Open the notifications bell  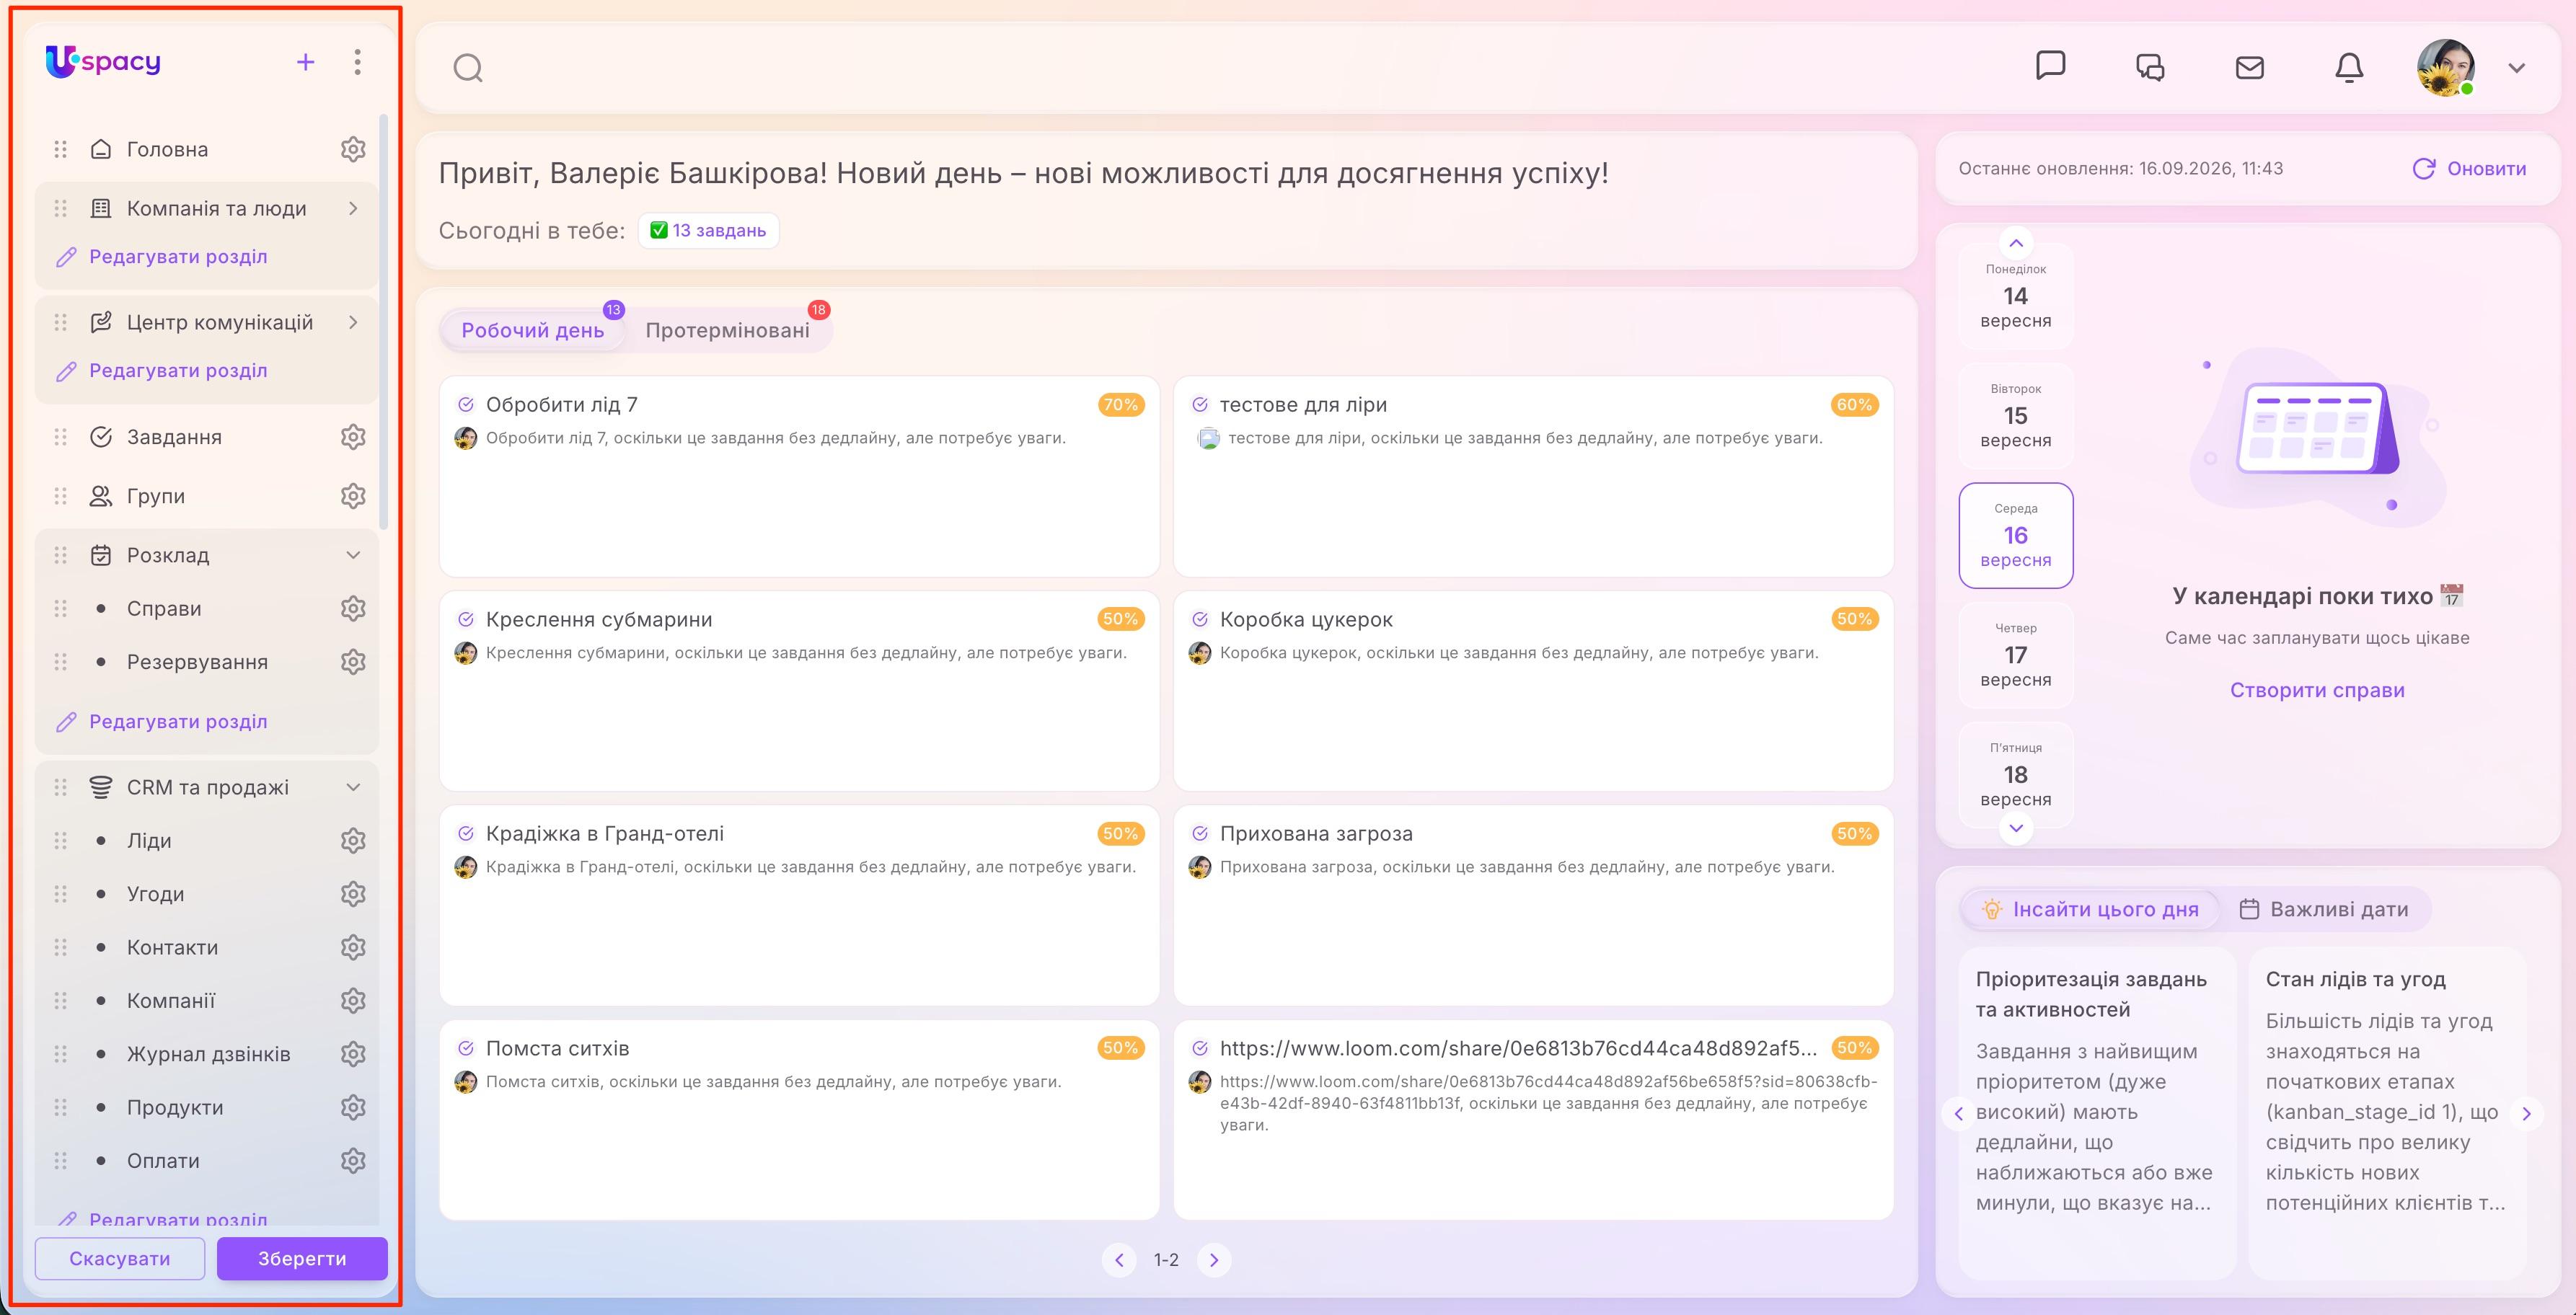pos(2349,67)
